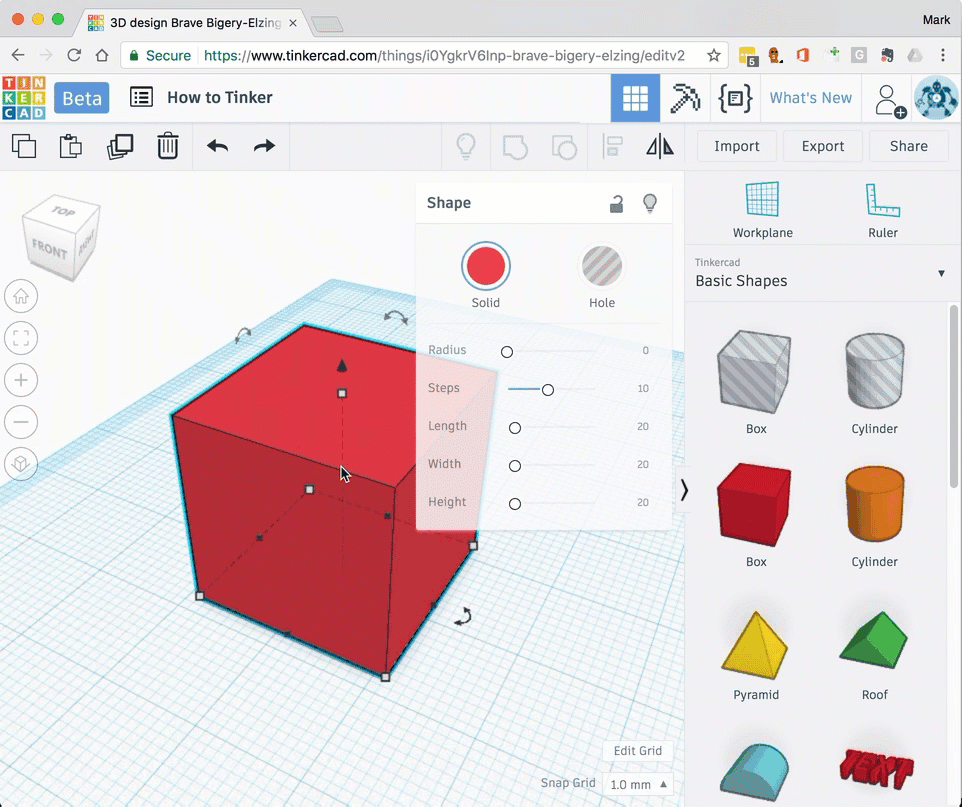Zoom out with the minus button
Image resolution: width=962 pixels, height=807 pixels.
coord(21,422)
